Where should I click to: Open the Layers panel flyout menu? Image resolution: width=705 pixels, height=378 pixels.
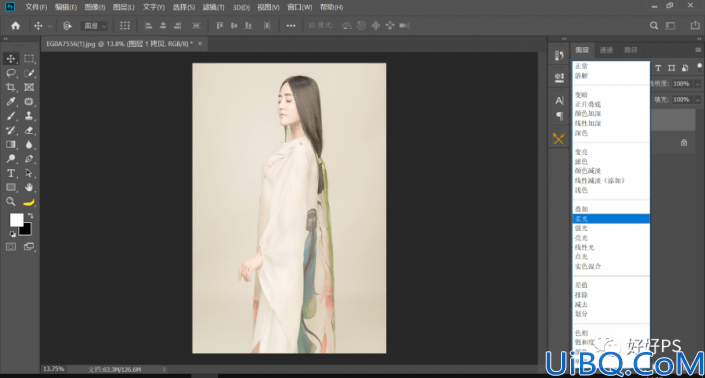[698, 50]
